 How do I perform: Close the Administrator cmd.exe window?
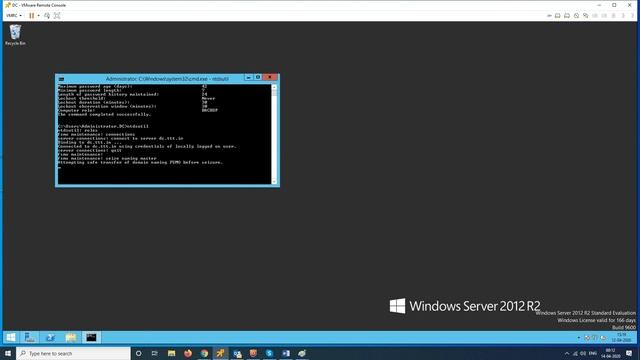[270, 78]
